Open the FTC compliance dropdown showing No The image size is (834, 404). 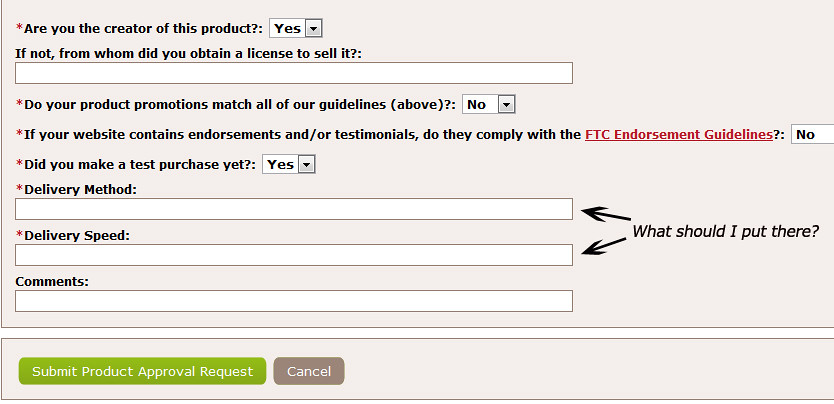(811, 134)
